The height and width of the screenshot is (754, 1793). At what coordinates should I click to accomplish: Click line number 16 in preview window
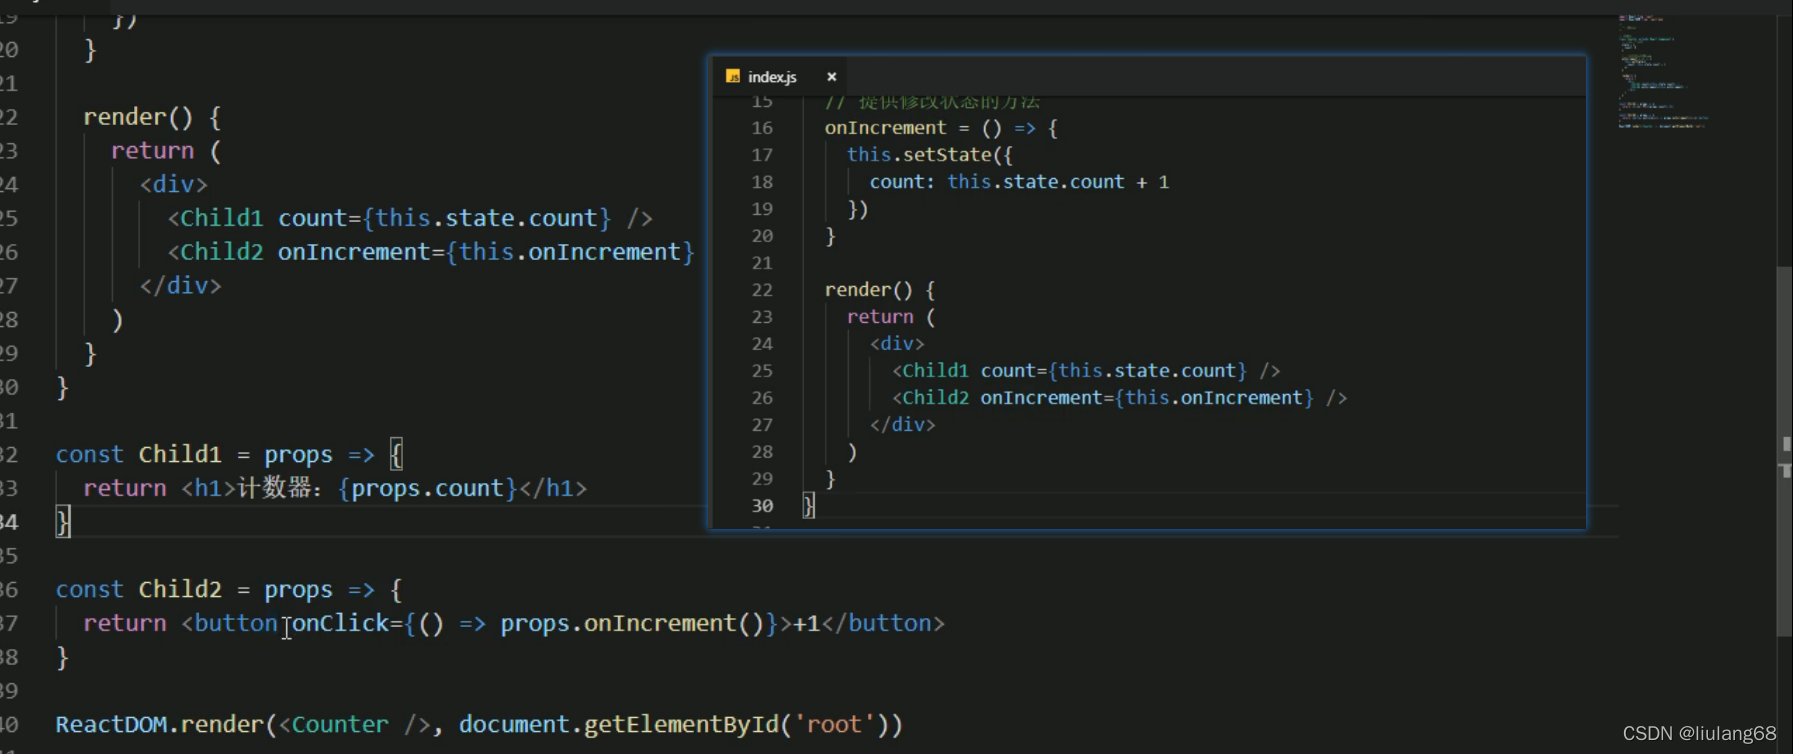coord(762,128)
